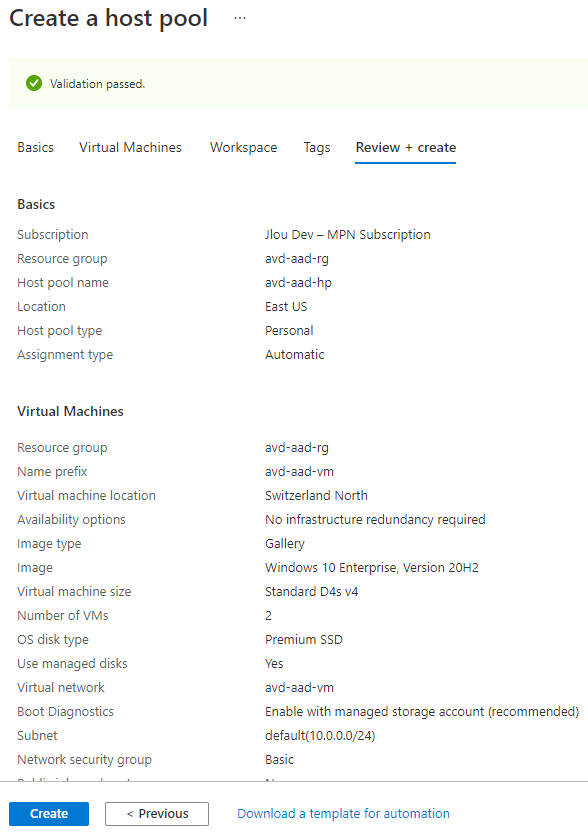Select the Tags tab

[317, 147]
